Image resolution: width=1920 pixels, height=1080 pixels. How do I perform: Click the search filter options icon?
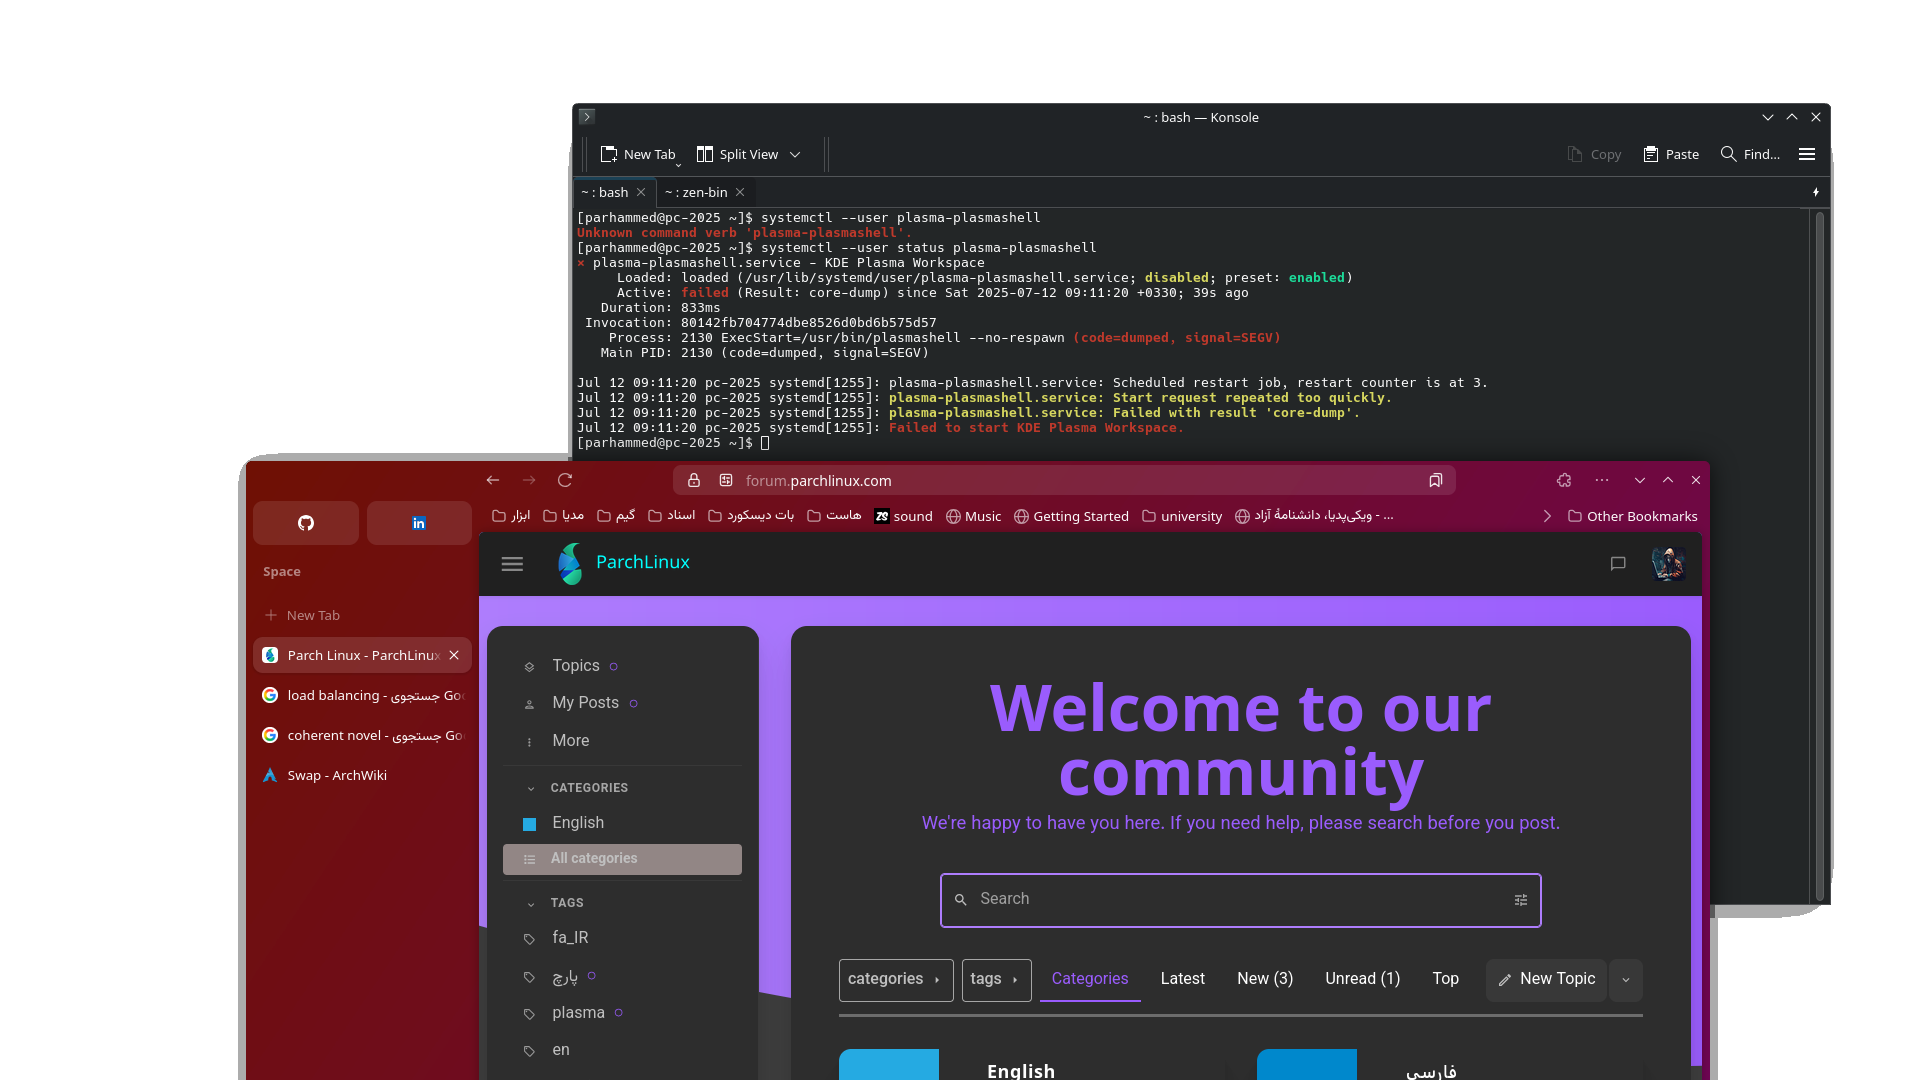pos(1521,900)
